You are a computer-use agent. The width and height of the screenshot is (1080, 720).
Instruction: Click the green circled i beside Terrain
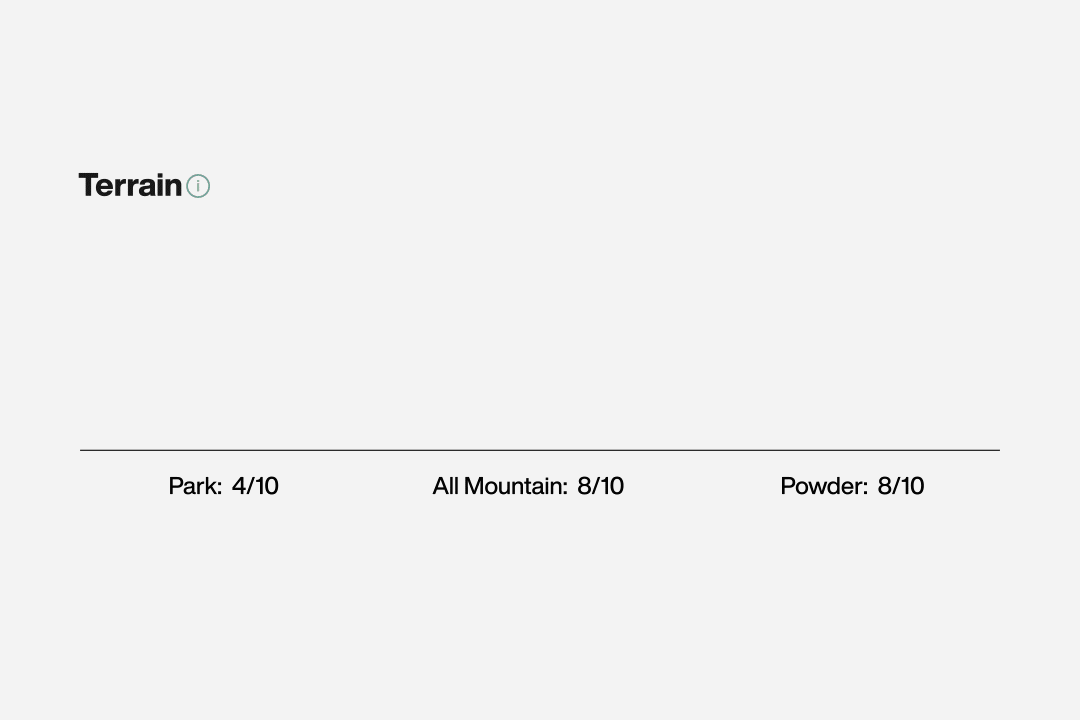[198, 186]
